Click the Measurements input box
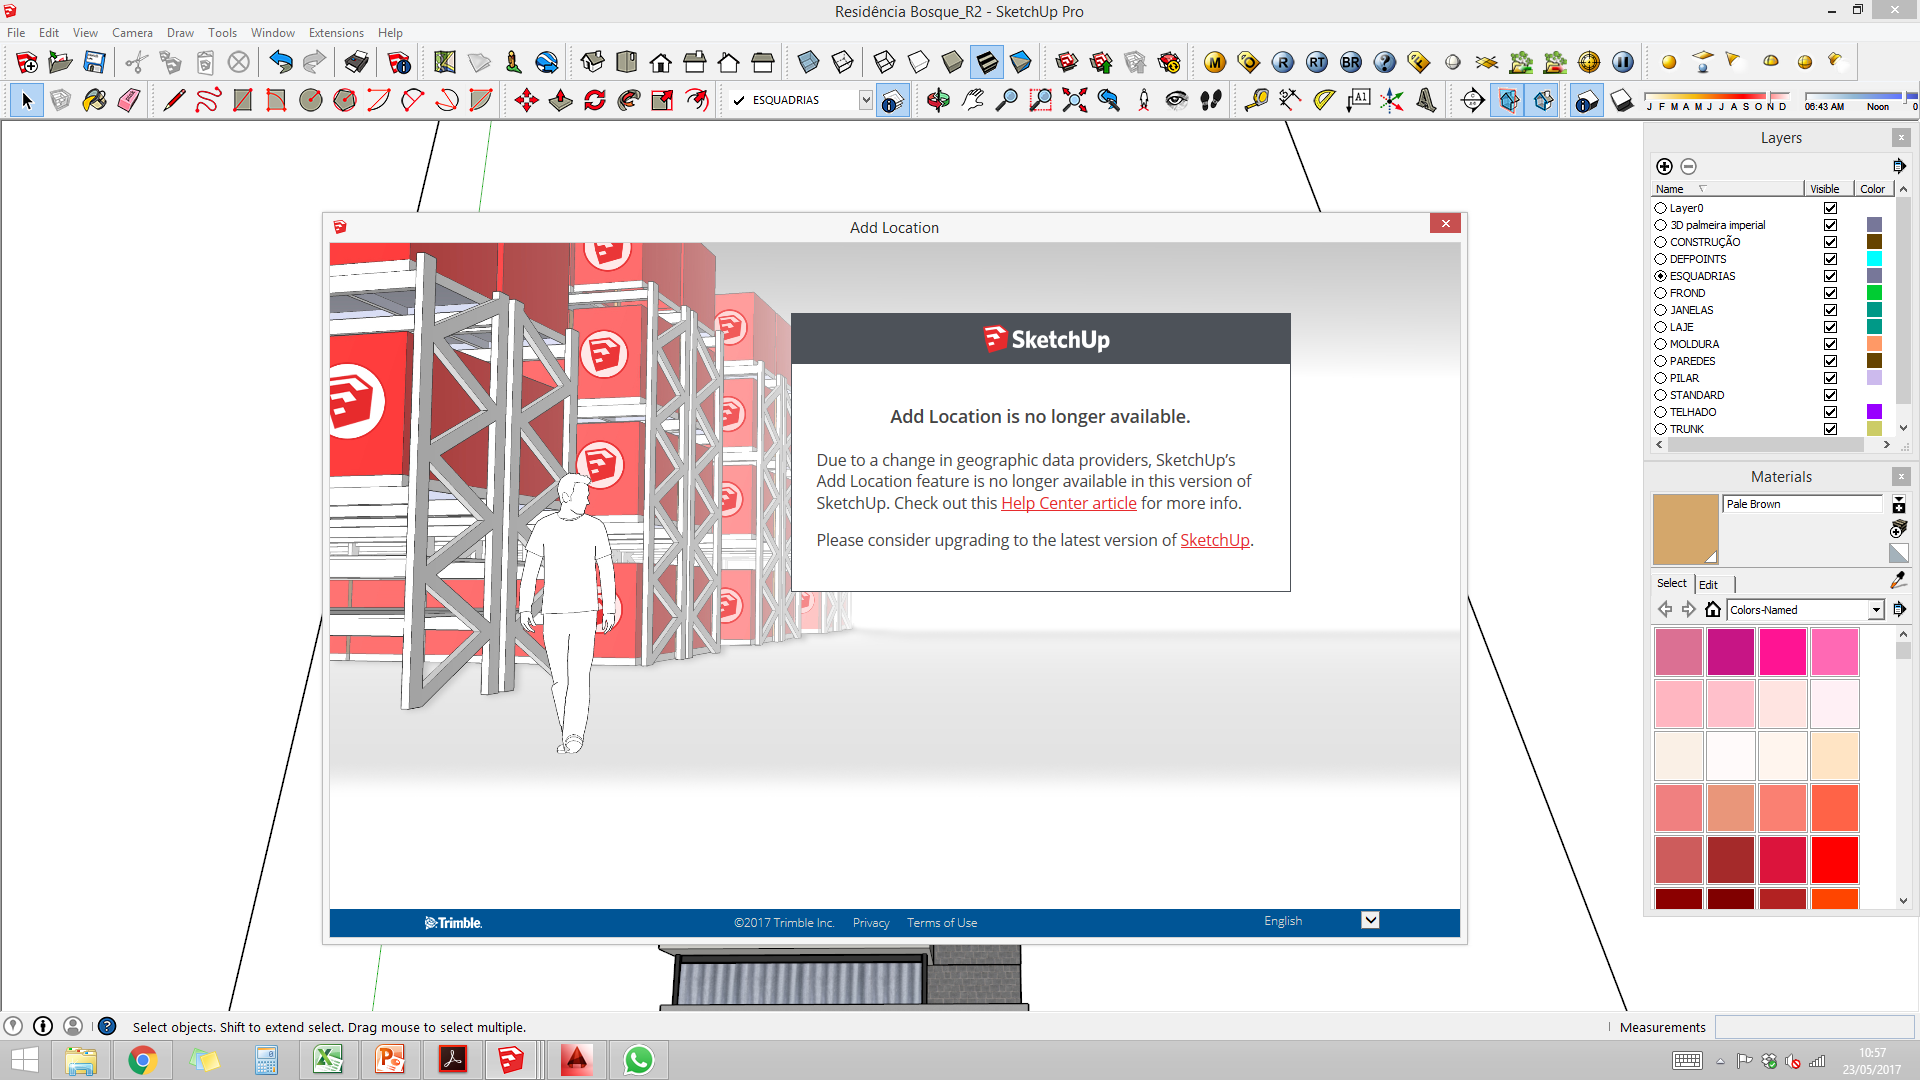Screen dimensions: 1920x1080 [x=1814, y=1027]
